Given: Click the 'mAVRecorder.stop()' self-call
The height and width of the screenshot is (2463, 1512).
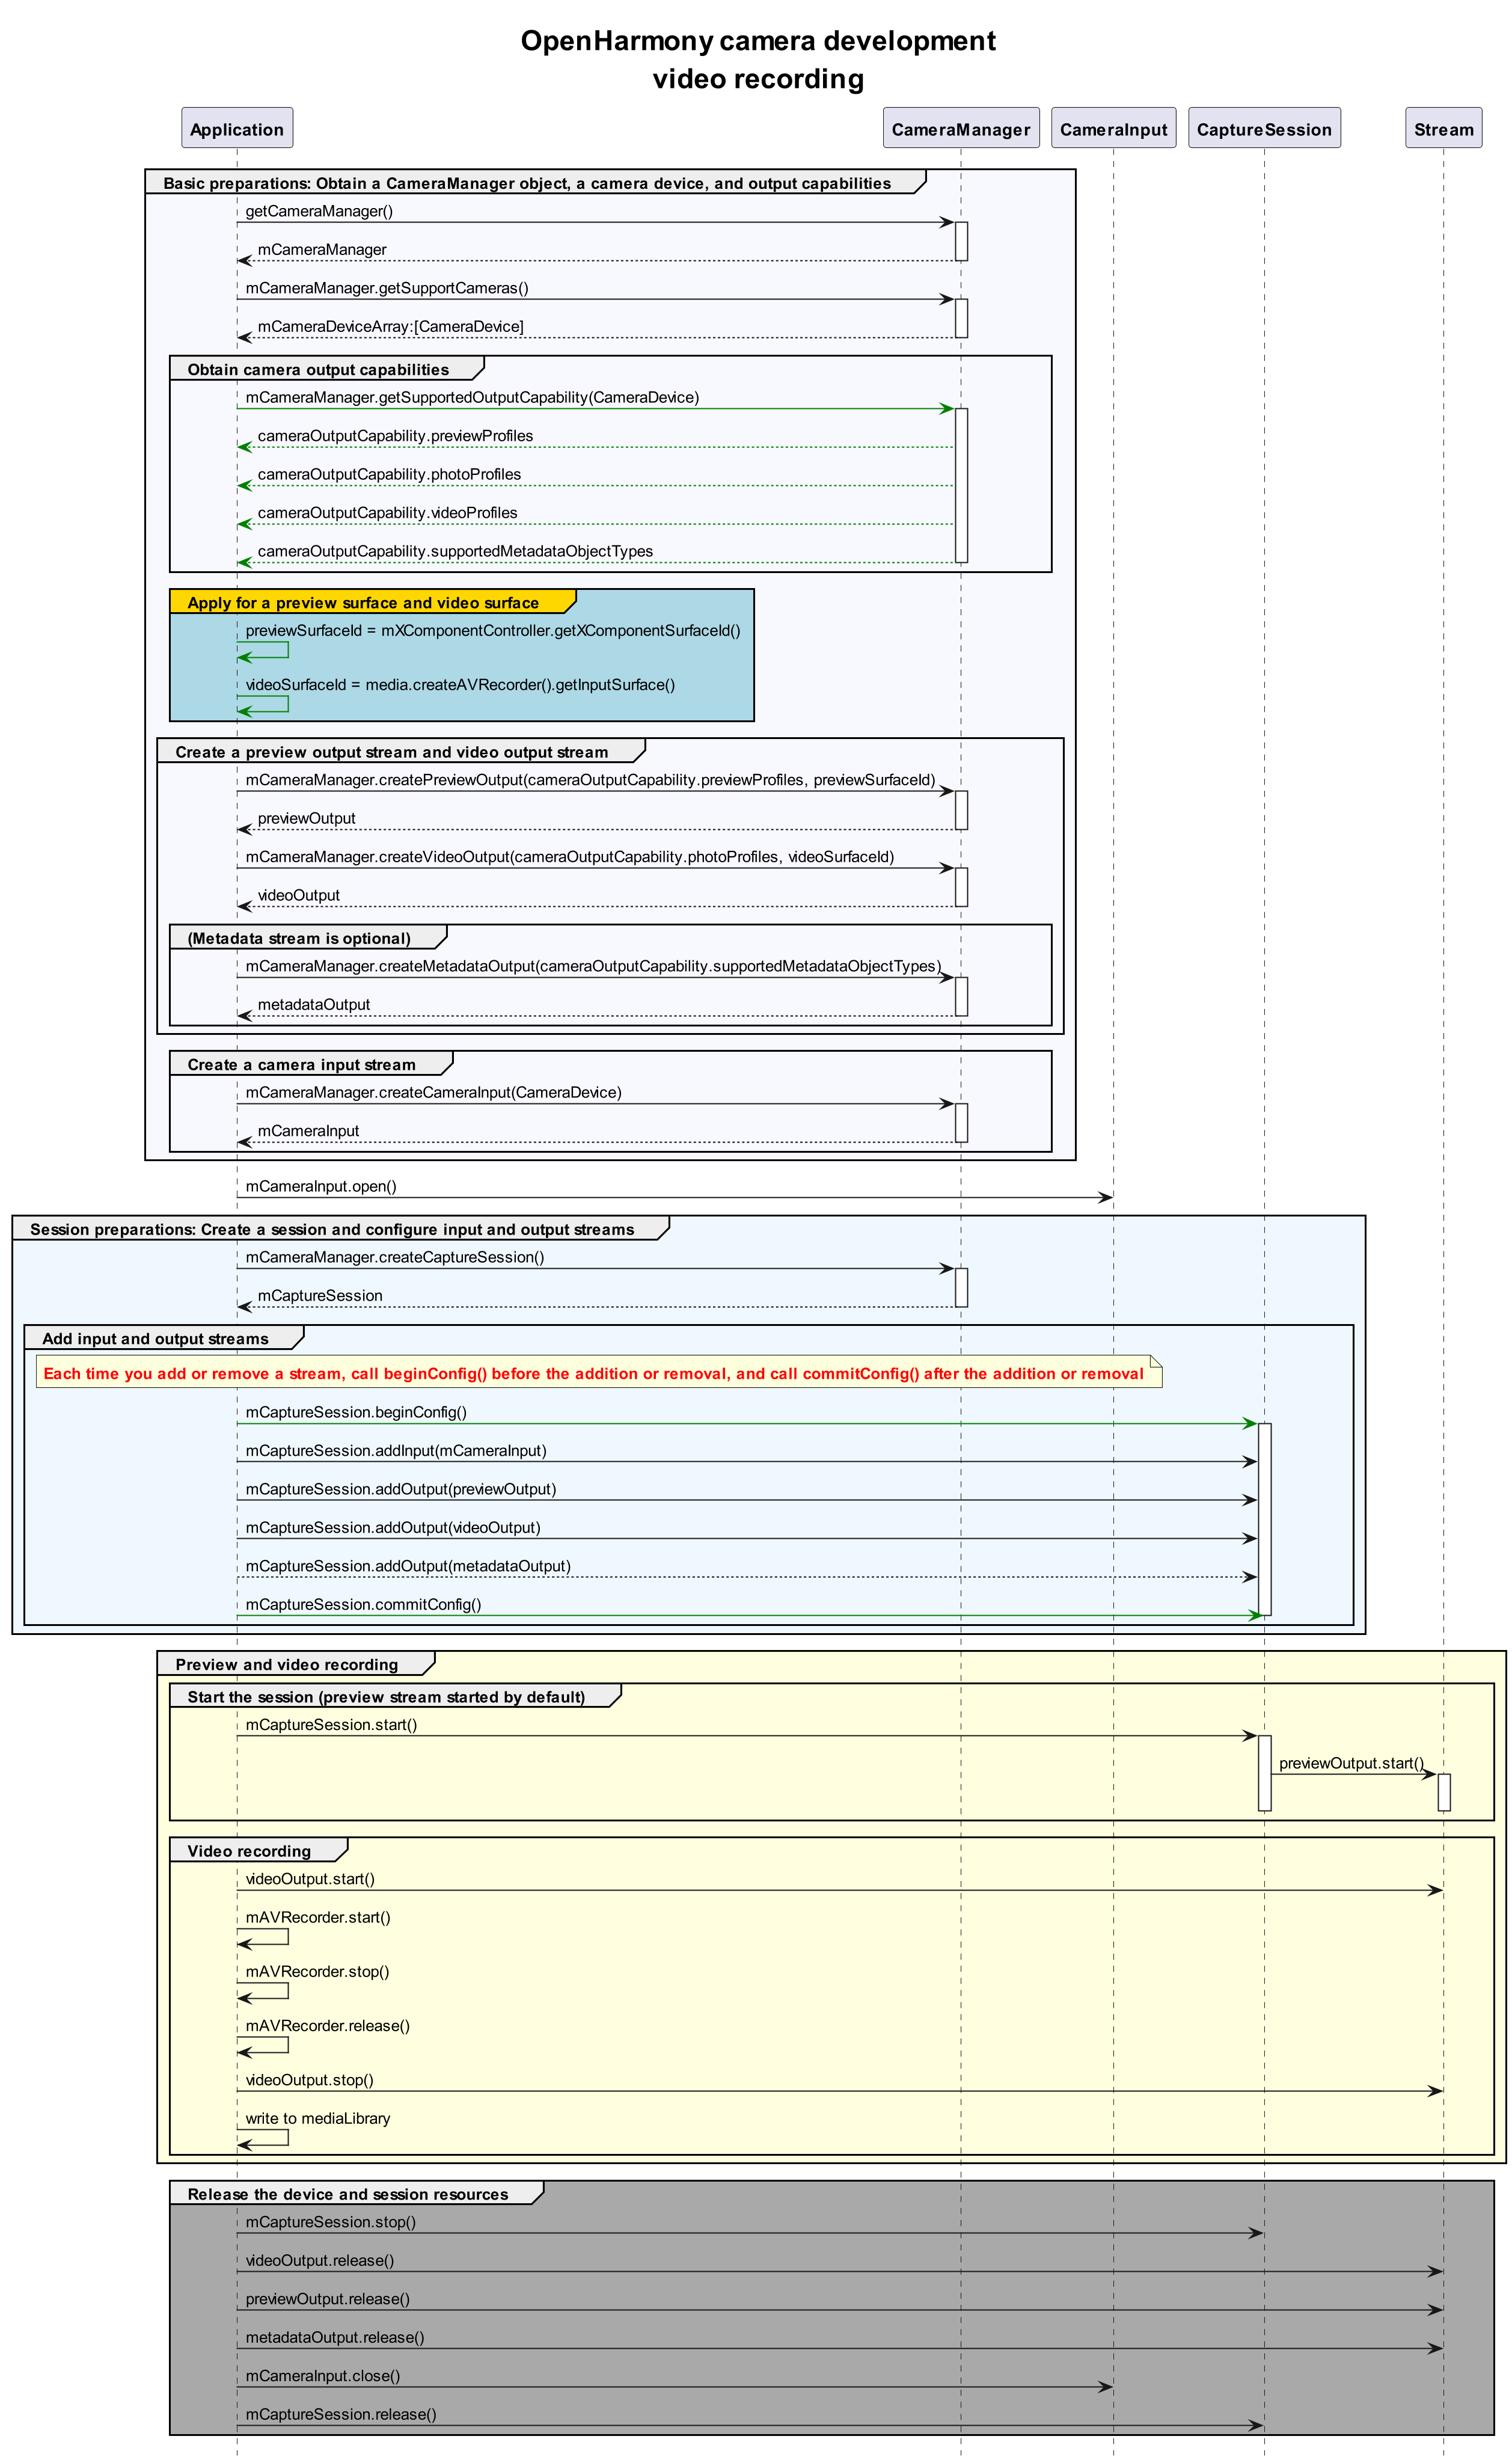Looking at the screenshot, I should point(317,1972).
